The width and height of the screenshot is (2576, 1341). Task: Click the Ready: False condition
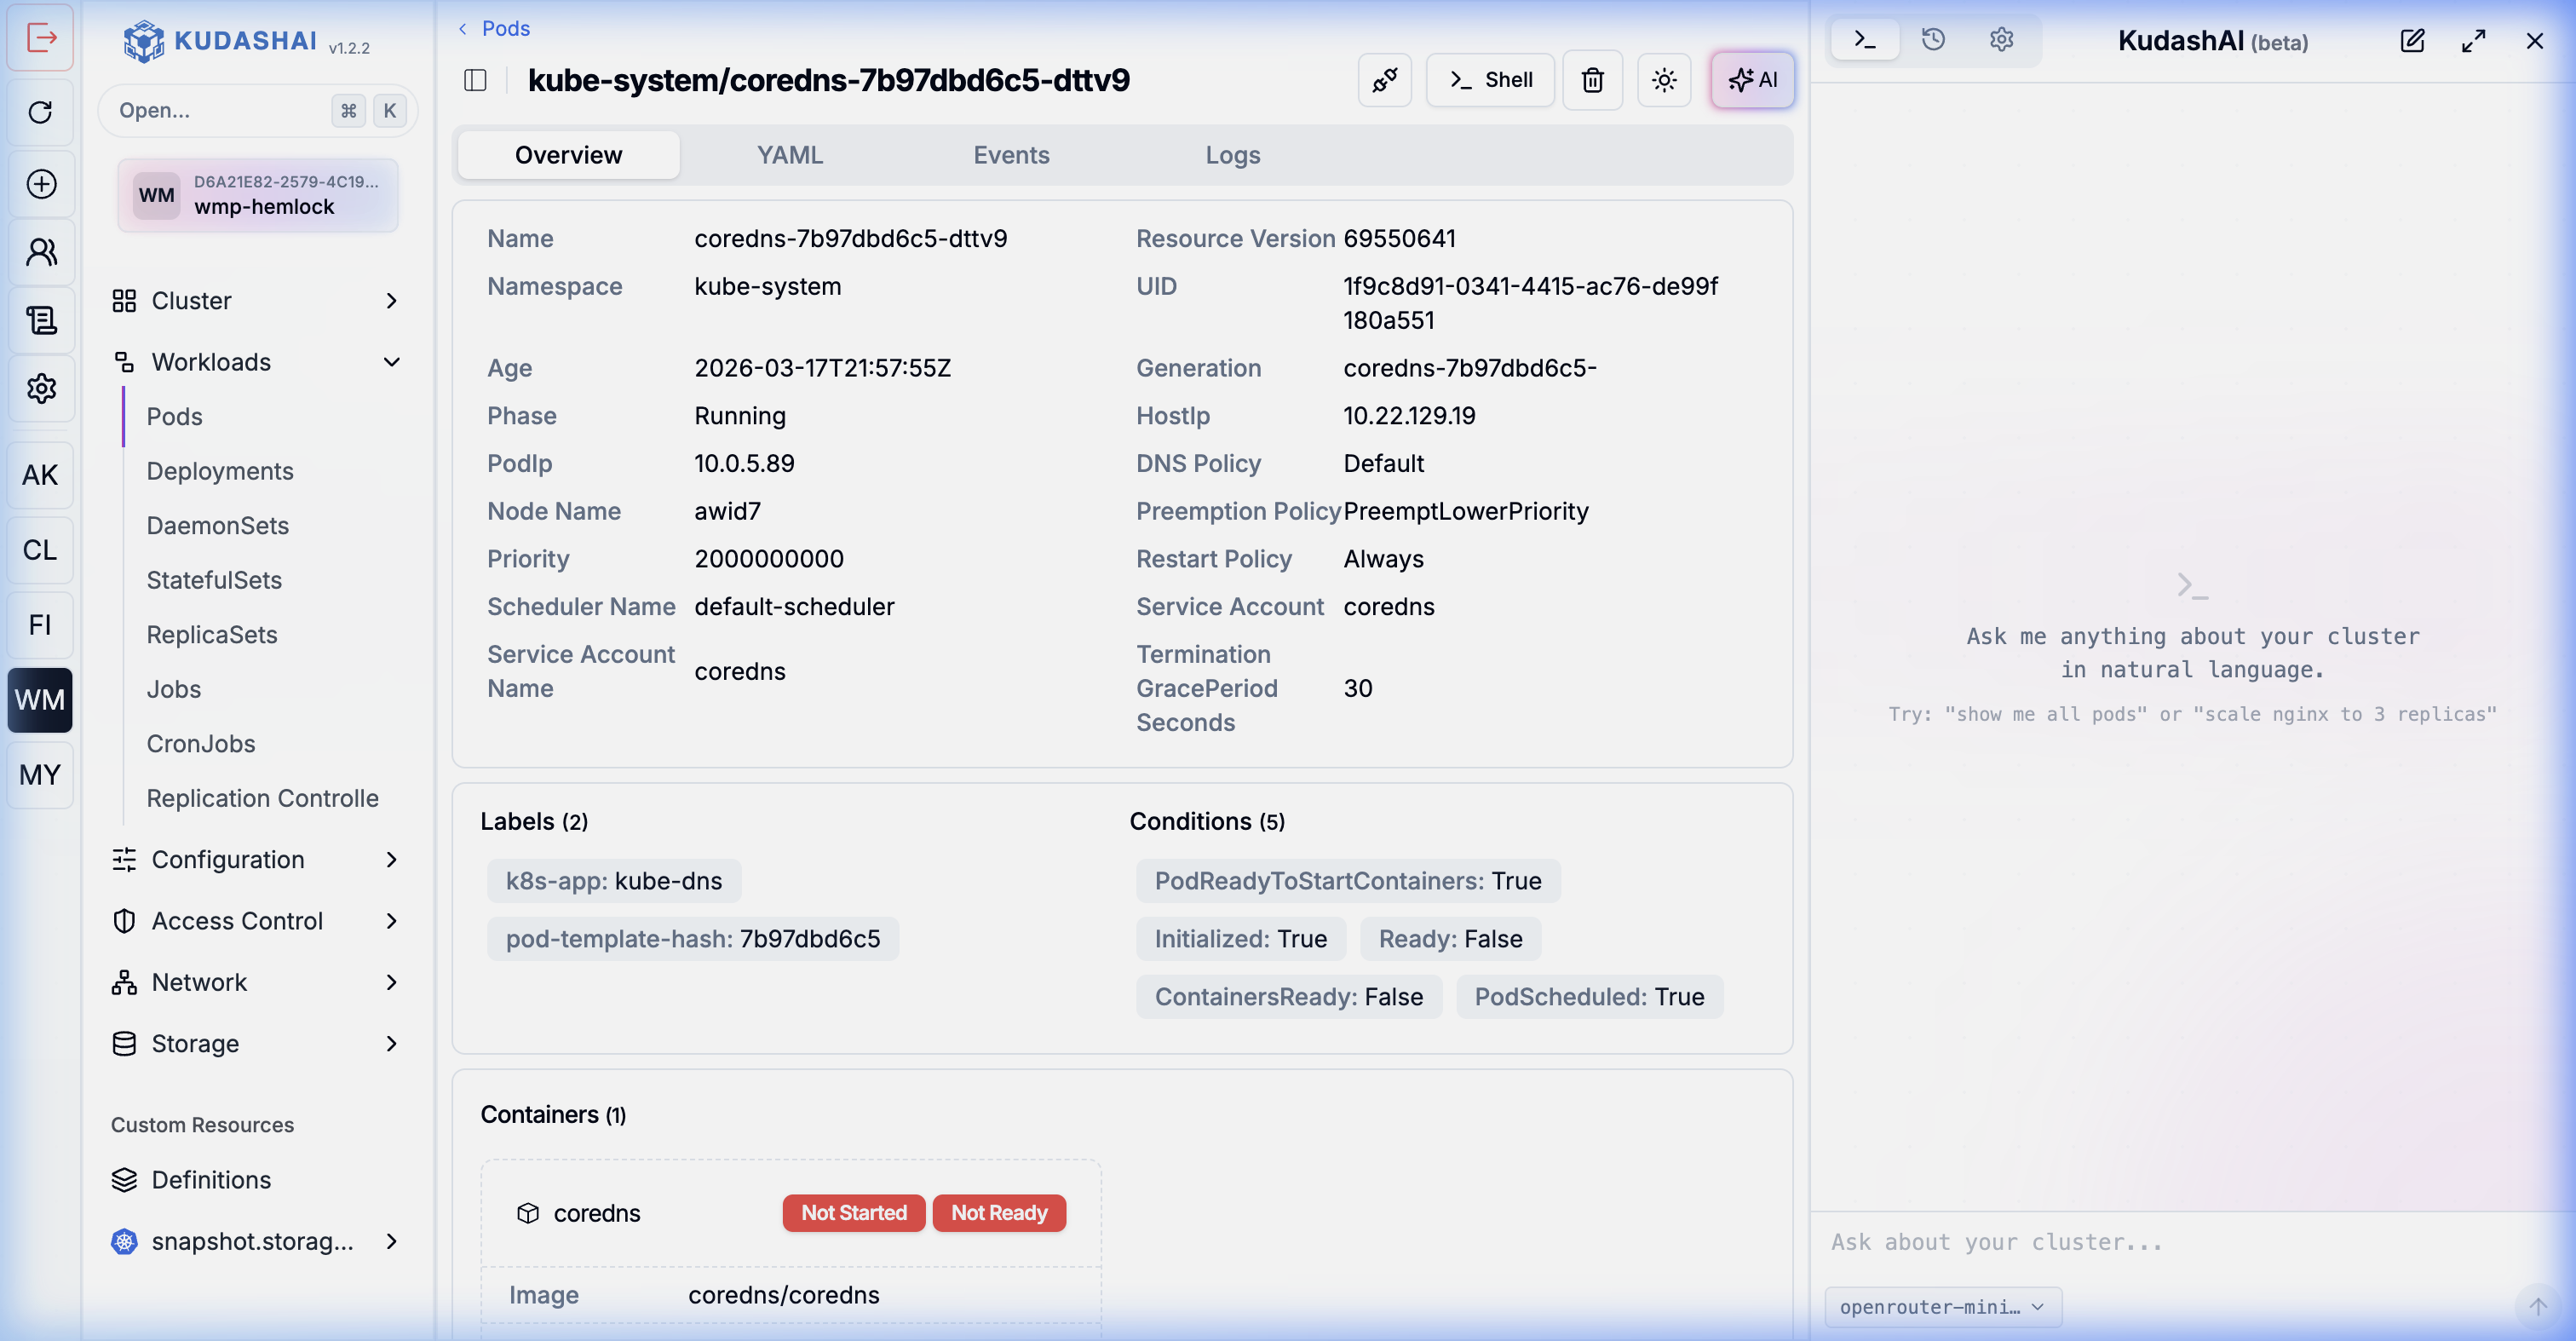[1450, 939]
